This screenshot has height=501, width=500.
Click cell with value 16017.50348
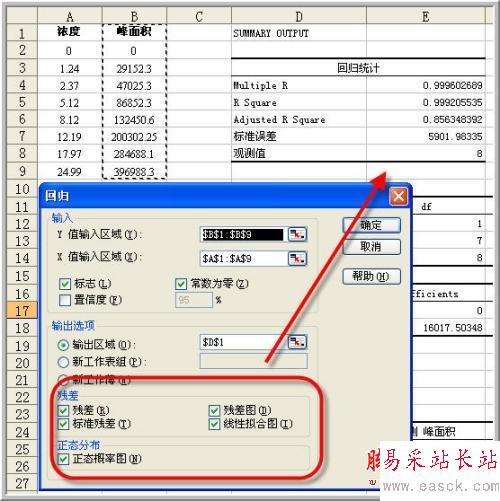coord(449,328)
